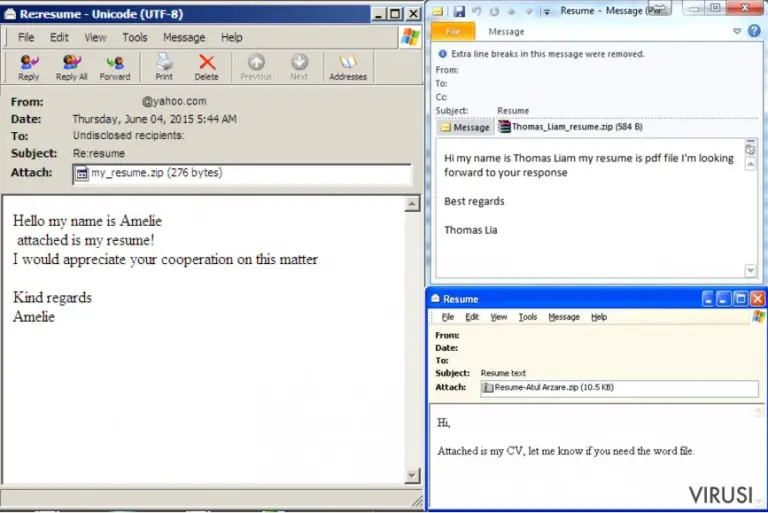The width and height of the screenshot is (768, 513).
Task: Open Message menu in Re:resume window
Action: click(x=184, y=37)
